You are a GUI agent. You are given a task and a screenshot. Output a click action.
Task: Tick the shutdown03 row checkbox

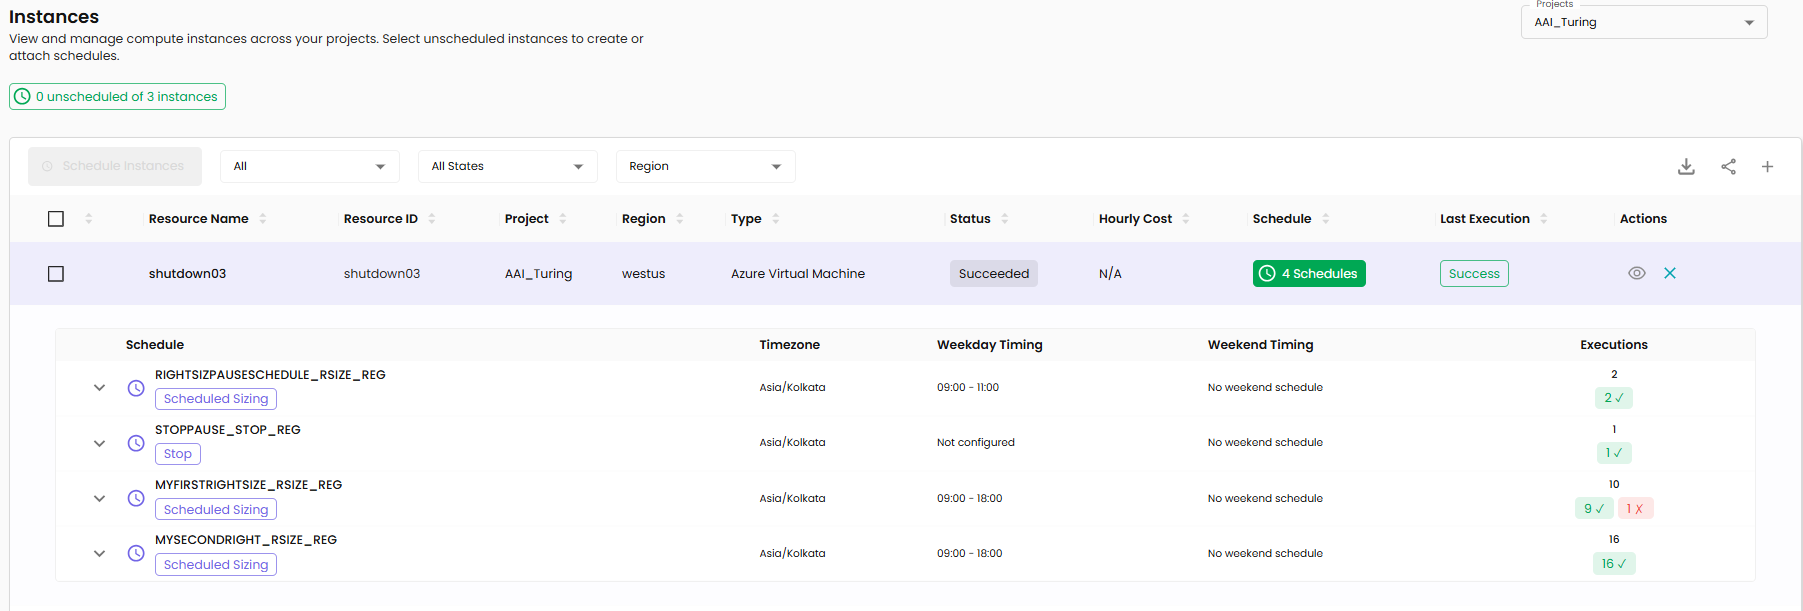click(56, 274)
